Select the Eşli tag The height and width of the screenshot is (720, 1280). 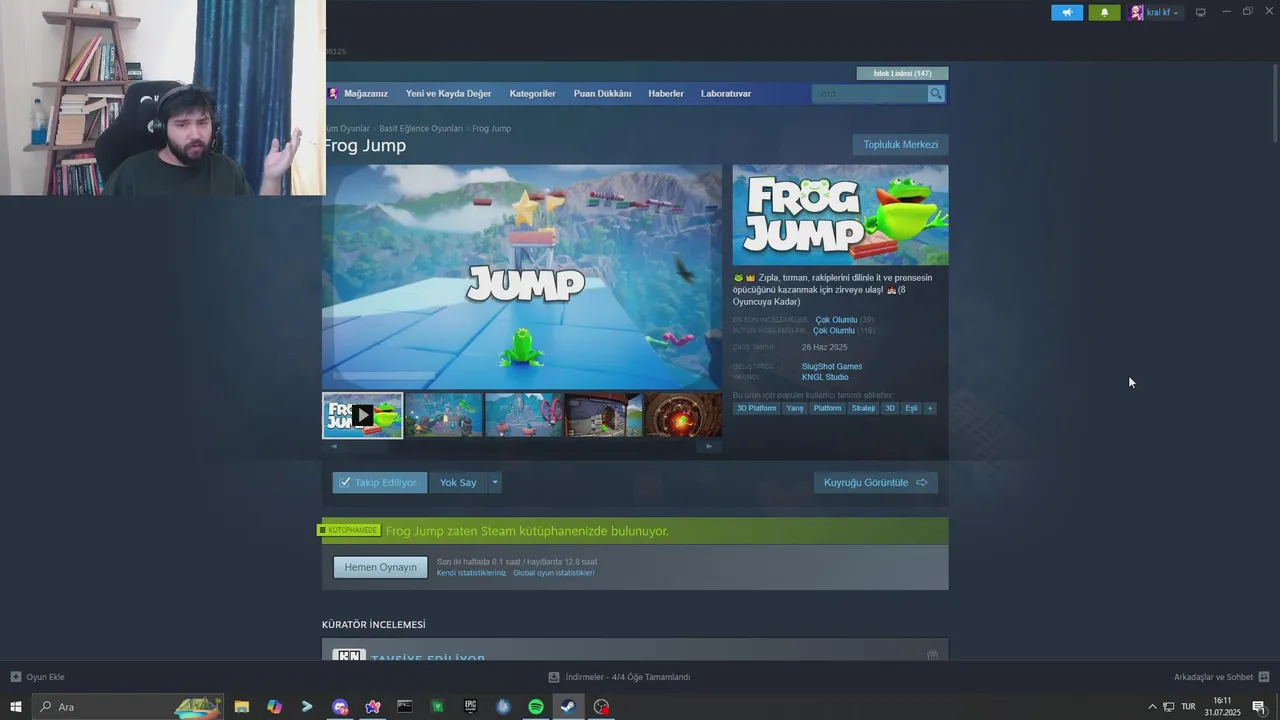[911, 408]
